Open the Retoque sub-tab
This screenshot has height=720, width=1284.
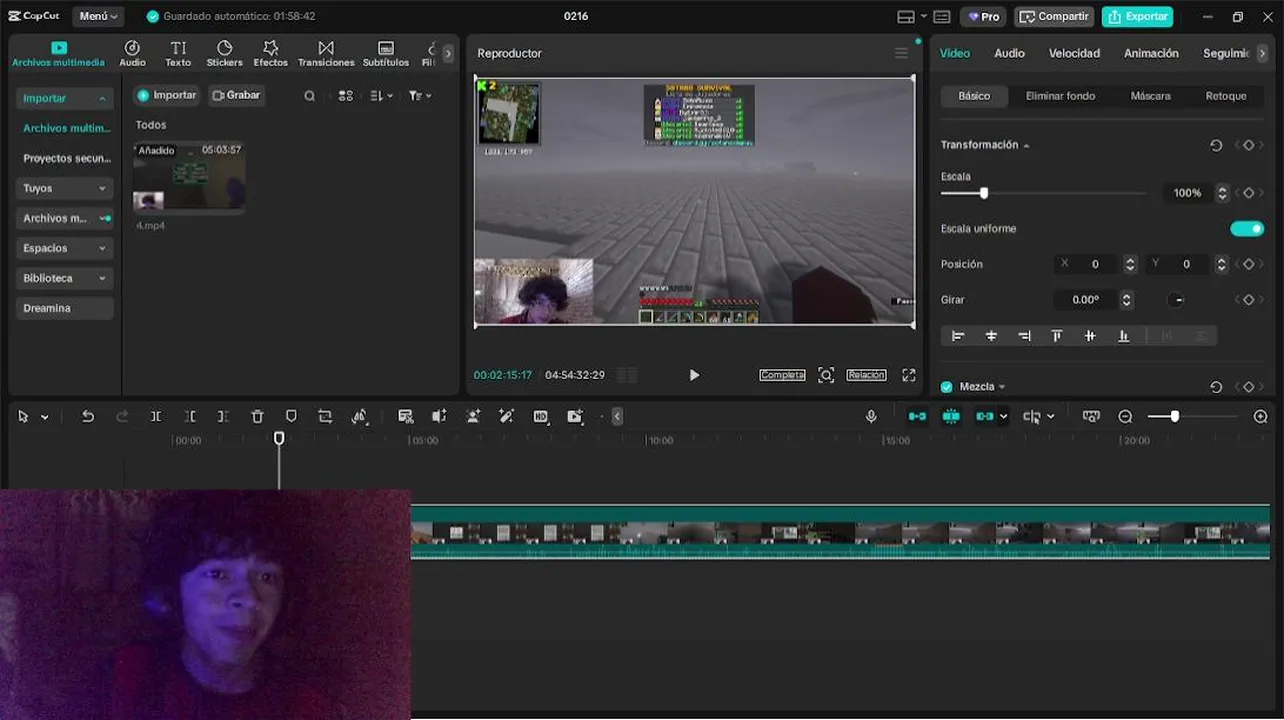pos(1226,96)
